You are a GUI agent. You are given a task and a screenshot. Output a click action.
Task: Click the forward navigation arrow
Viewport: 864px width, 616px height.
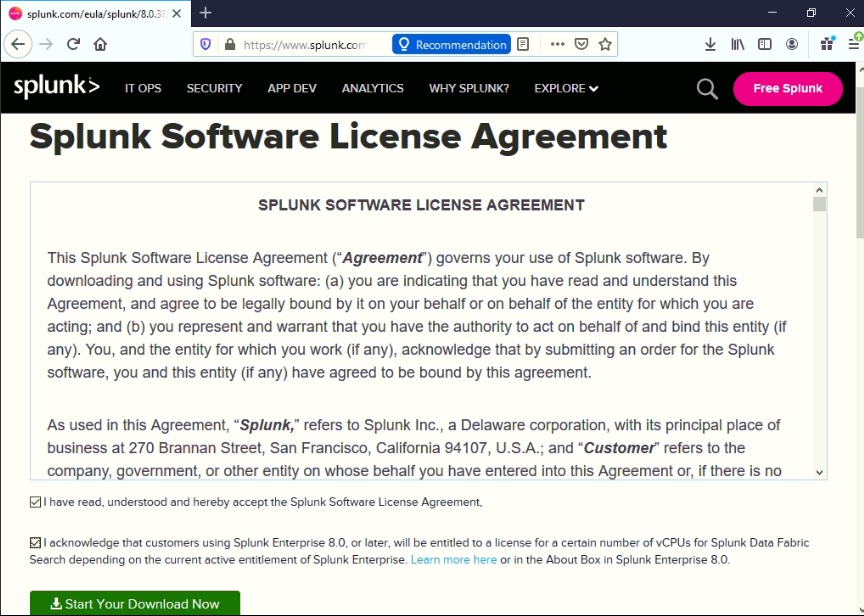pyautogui.click(x=46, y=44)
